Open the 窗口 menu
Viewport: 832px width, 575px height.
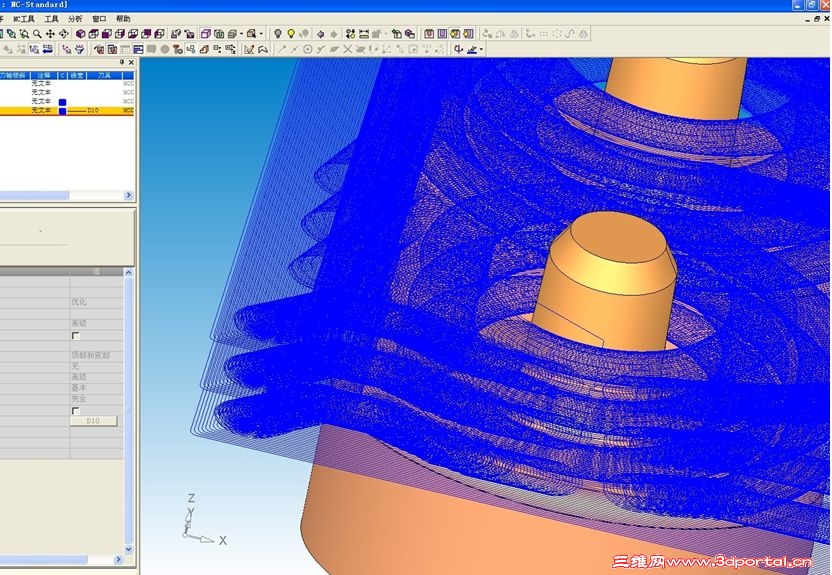[x=99, y=19]
